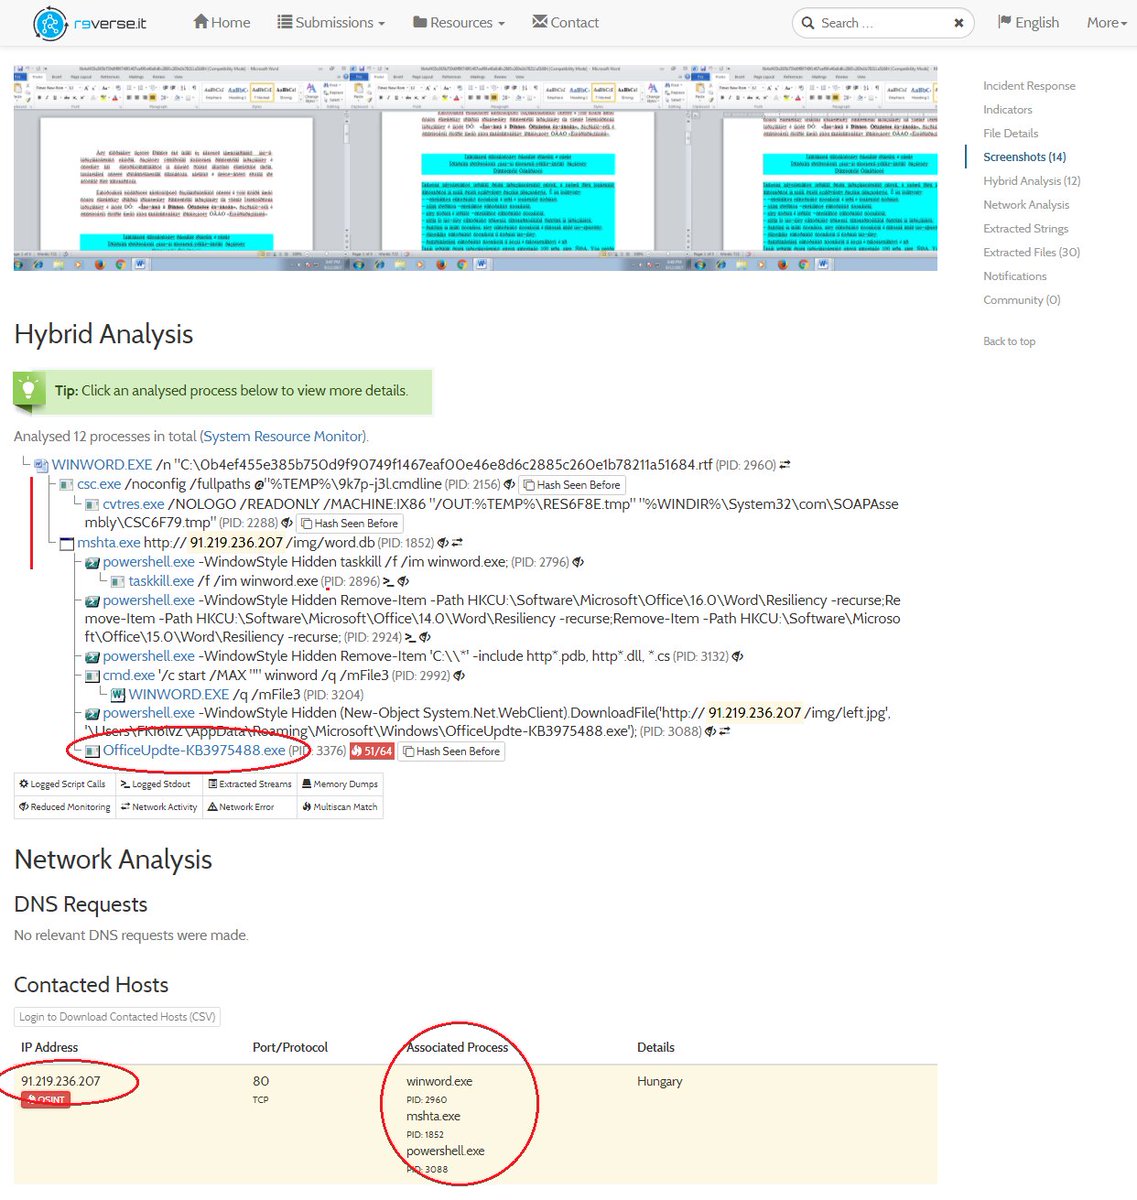Open Extracted Files (30) section link

click(1031, 253)
